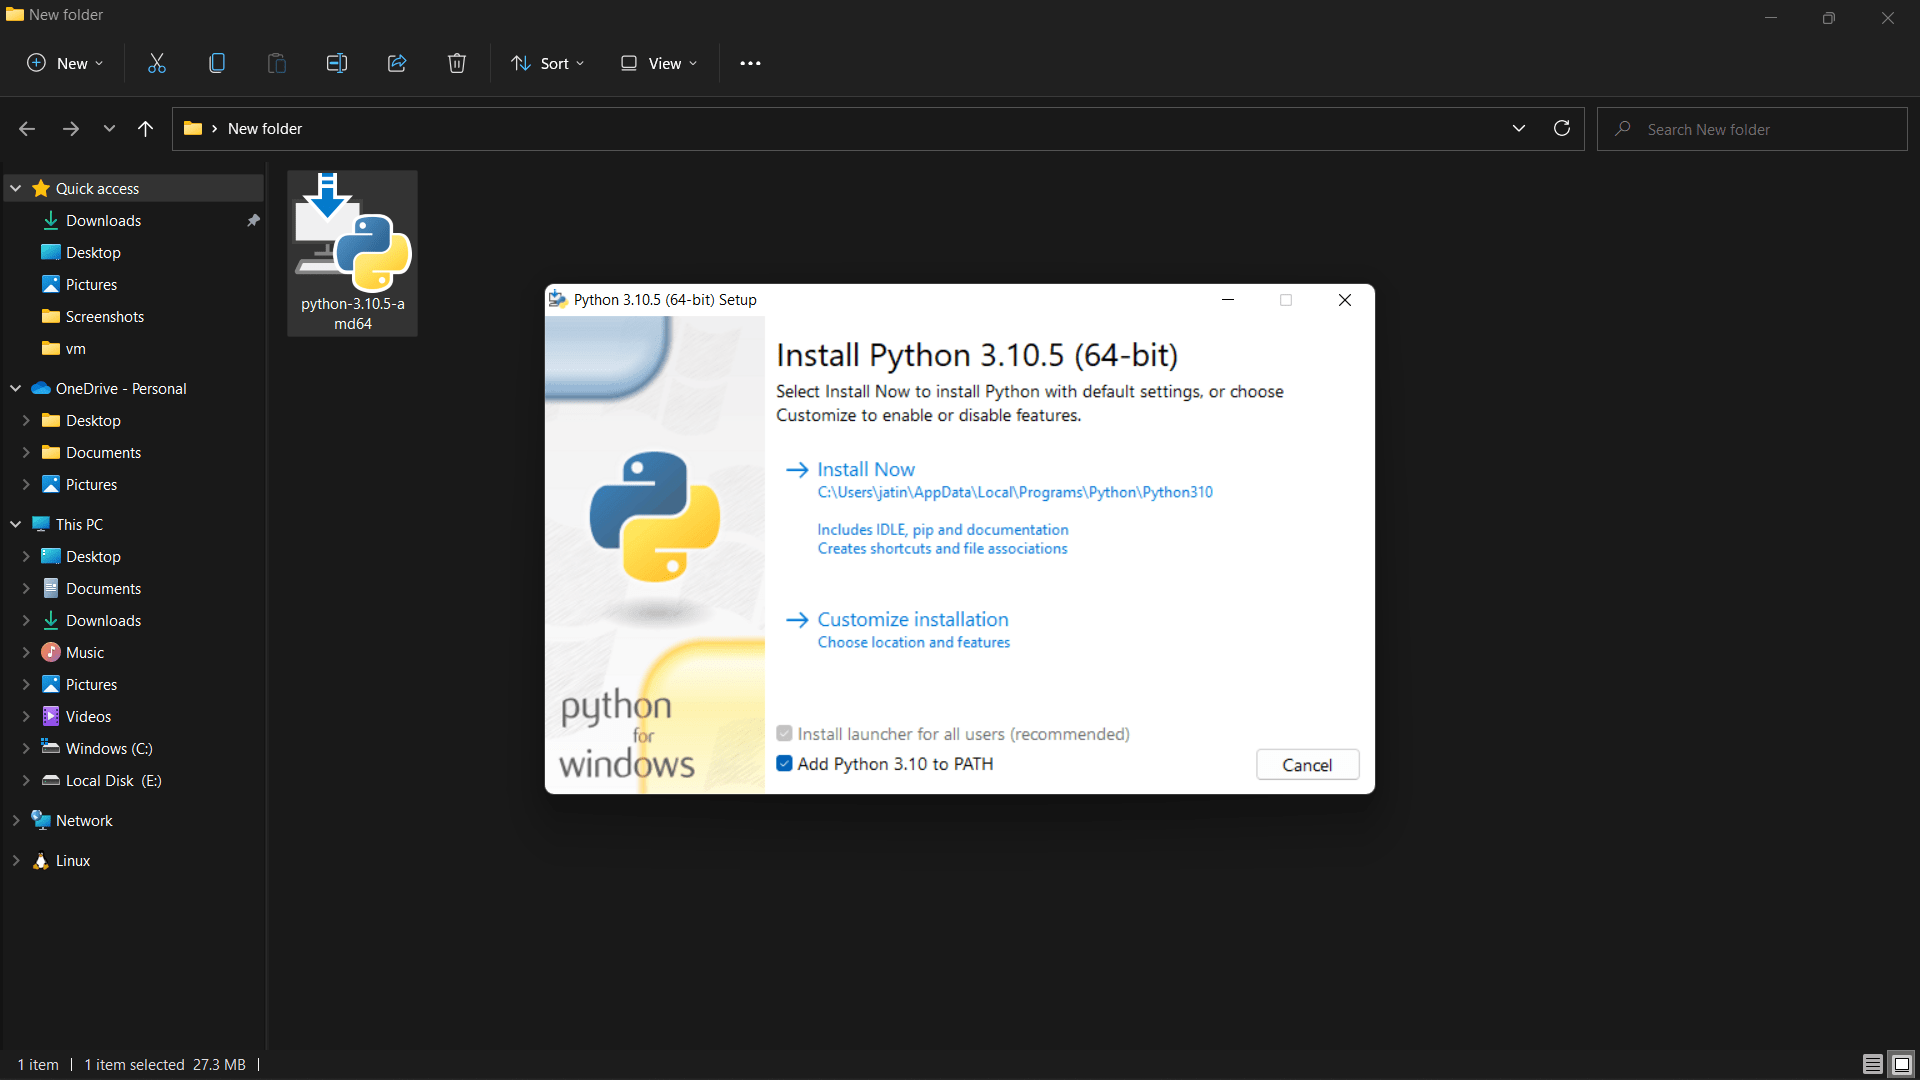1920x1080 pixels.
Task: Click the Paste icon in toolbar
Action: [x=277, y=63]
